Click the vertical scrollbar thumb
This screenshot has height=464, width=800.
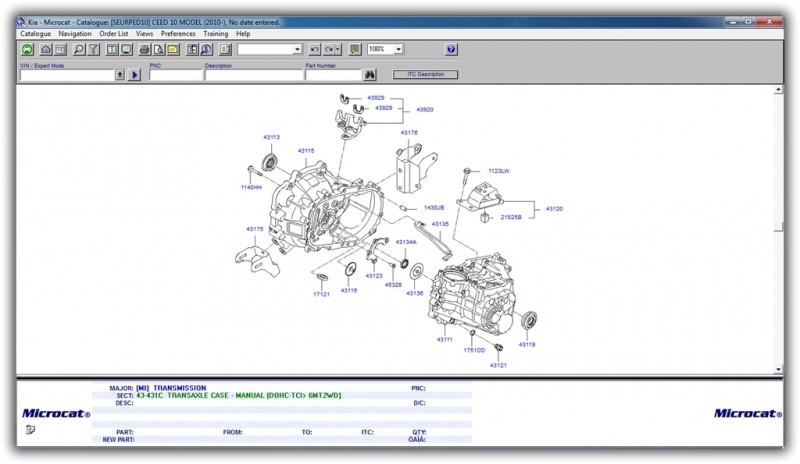coord(778,227)
